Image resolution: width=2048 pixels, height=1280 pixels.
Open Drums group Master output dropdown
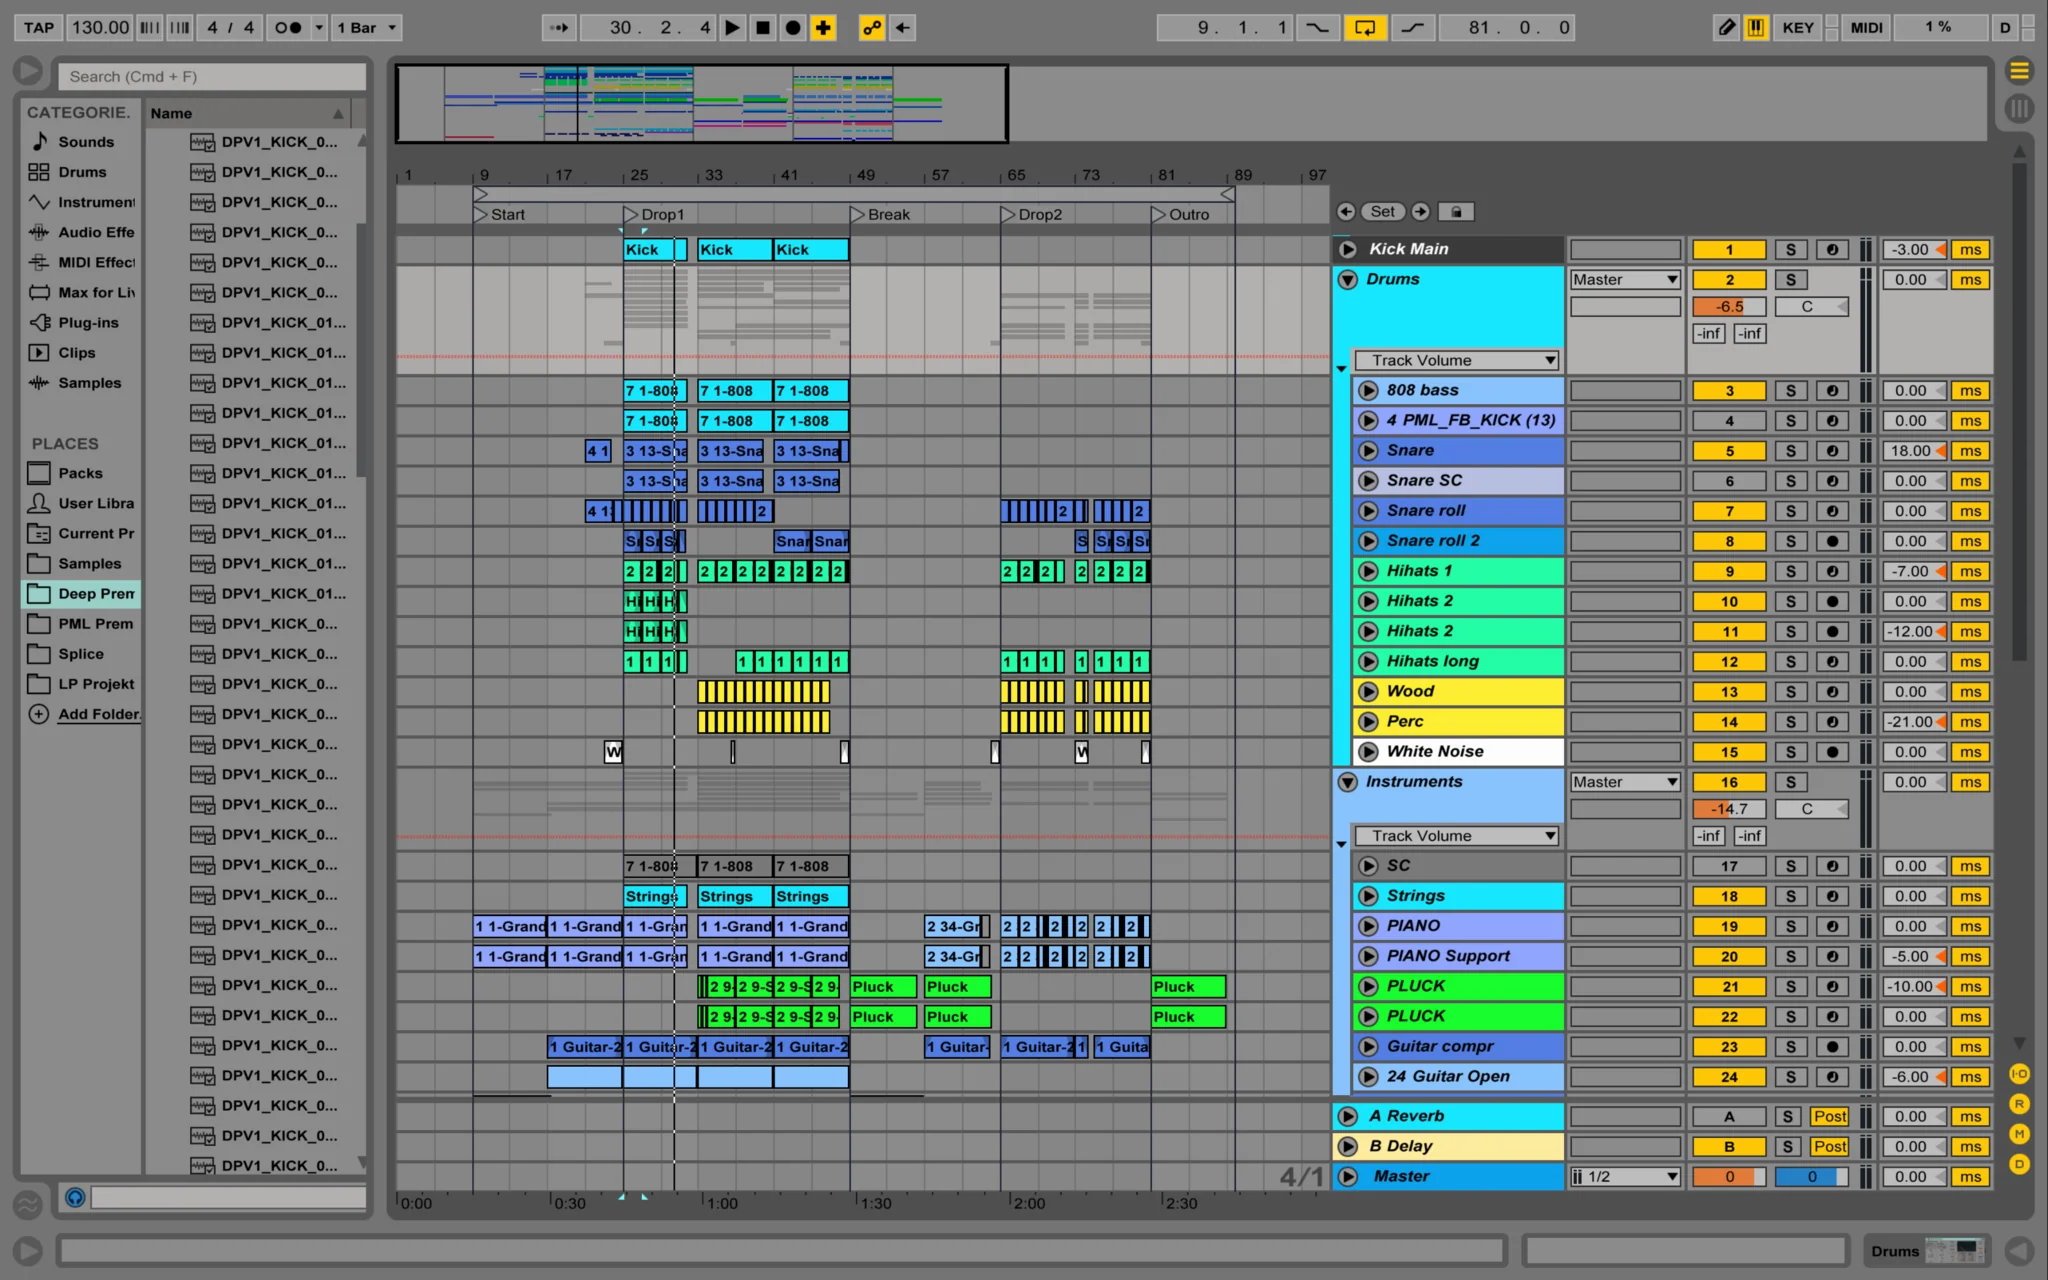1625,280
